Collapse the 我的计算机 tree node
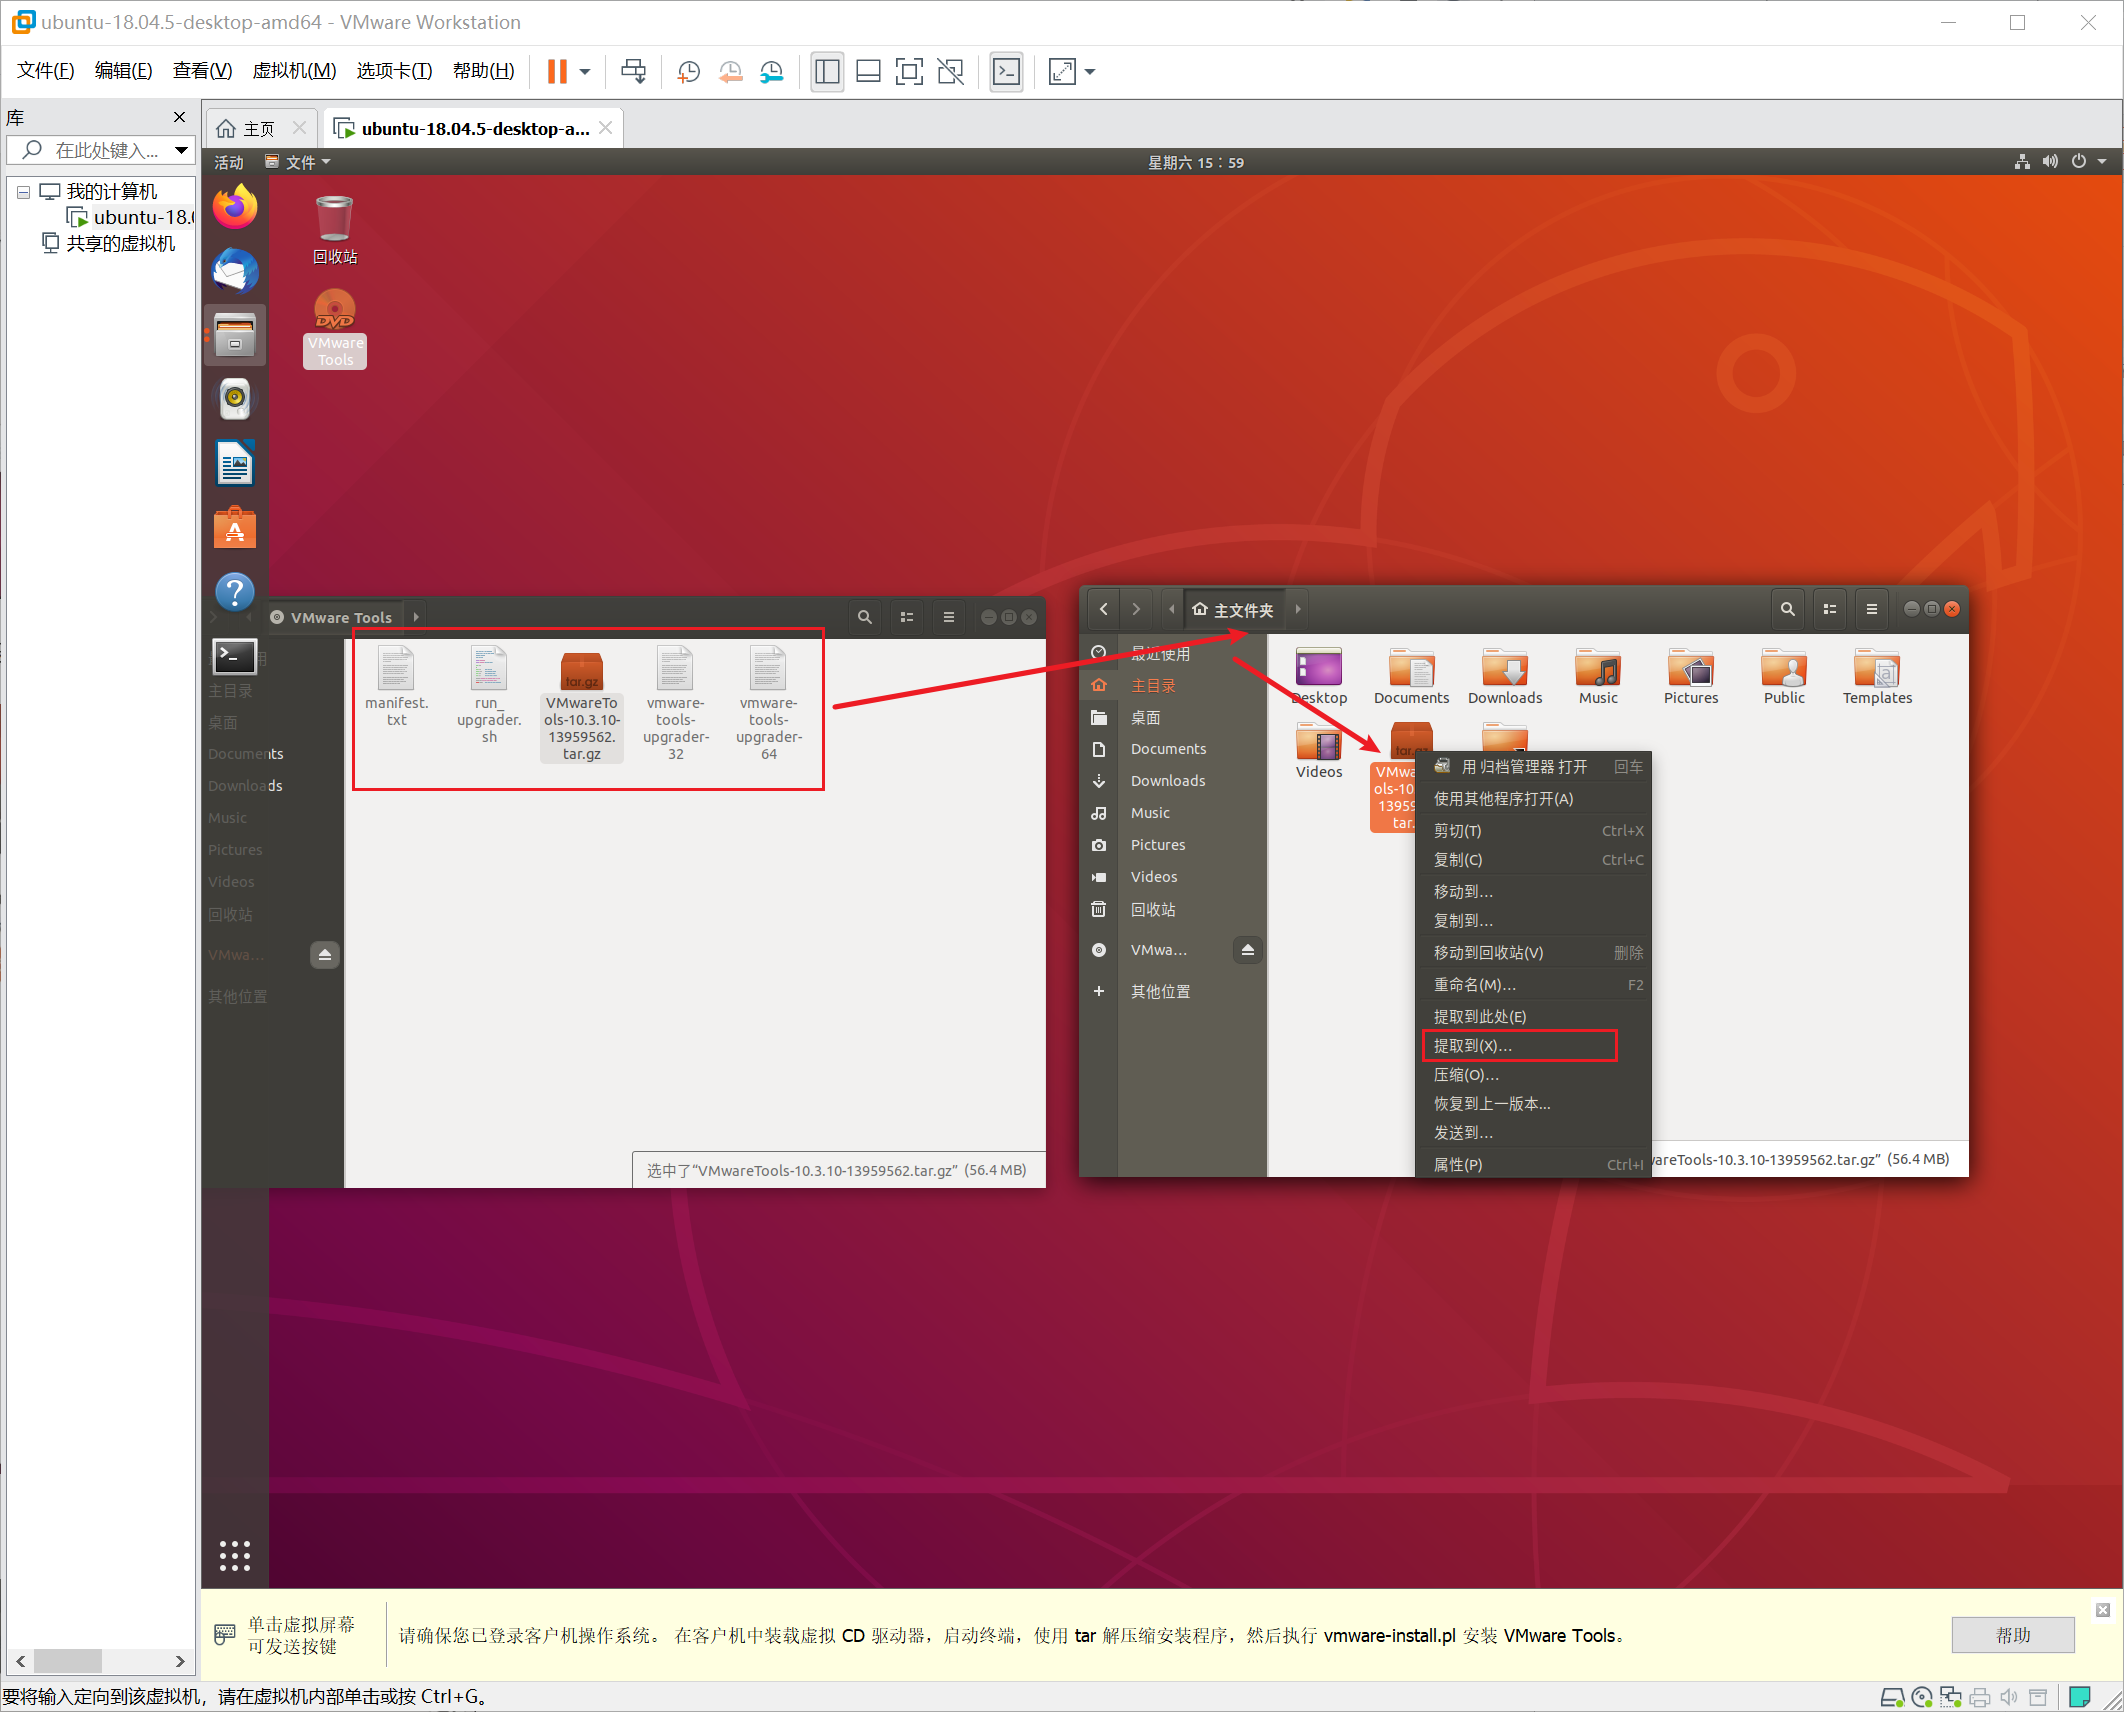Viewport: 2124px width, 1712px height. (23, 191)
